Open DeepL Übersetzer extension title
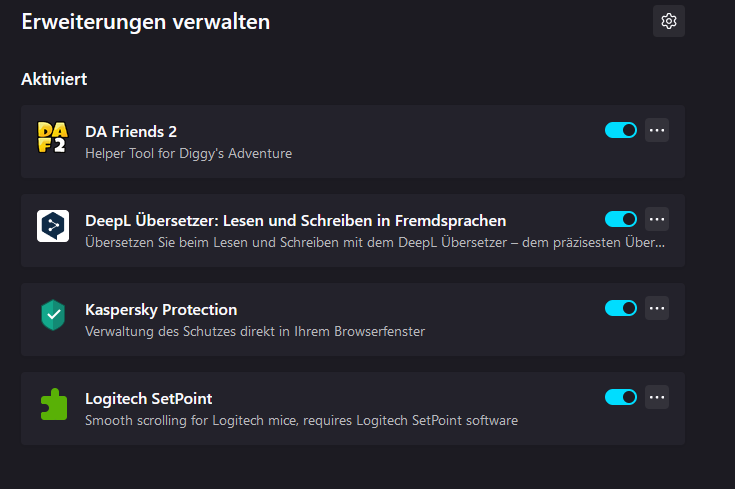 [295, 220]
